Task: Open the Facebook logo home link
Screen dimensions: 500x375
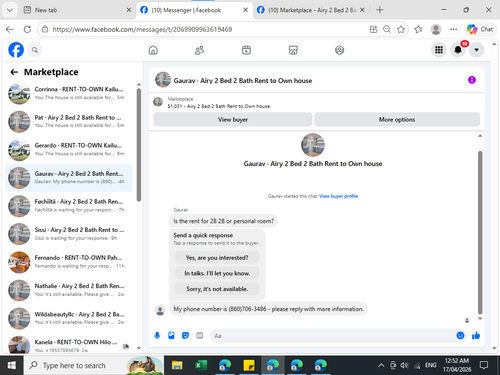Action: (x=16, y=50)
